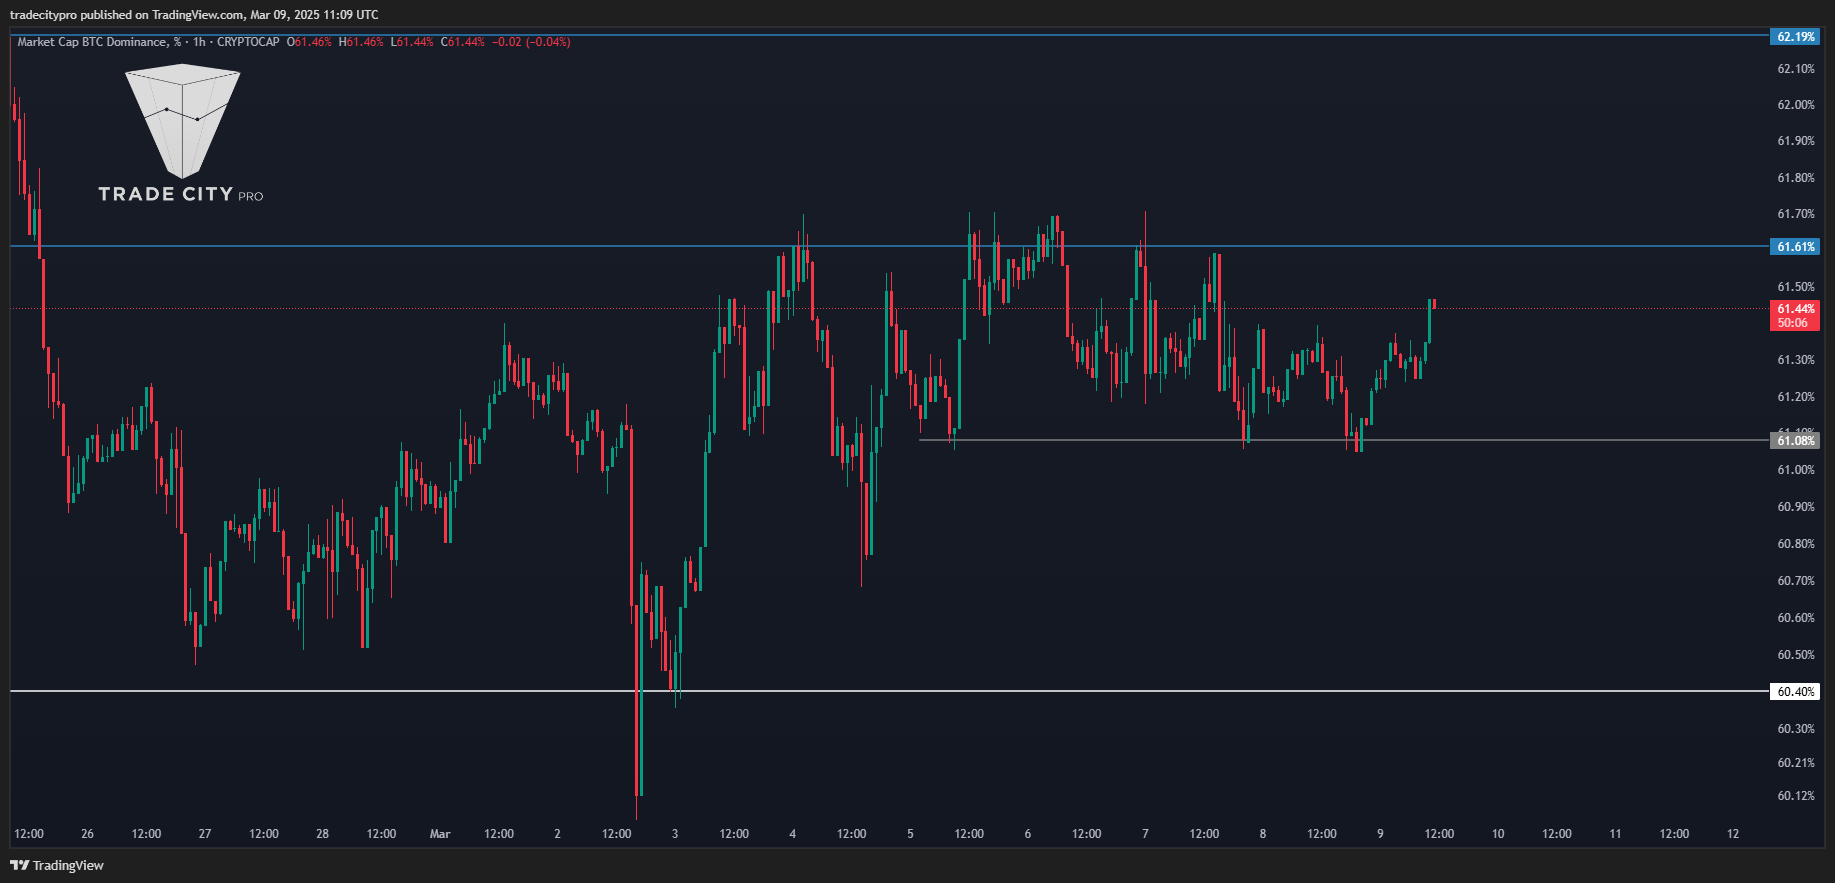Click the 61.20% price axis label
Viewport: 1835px width, 883px height.
[1795, 397]
